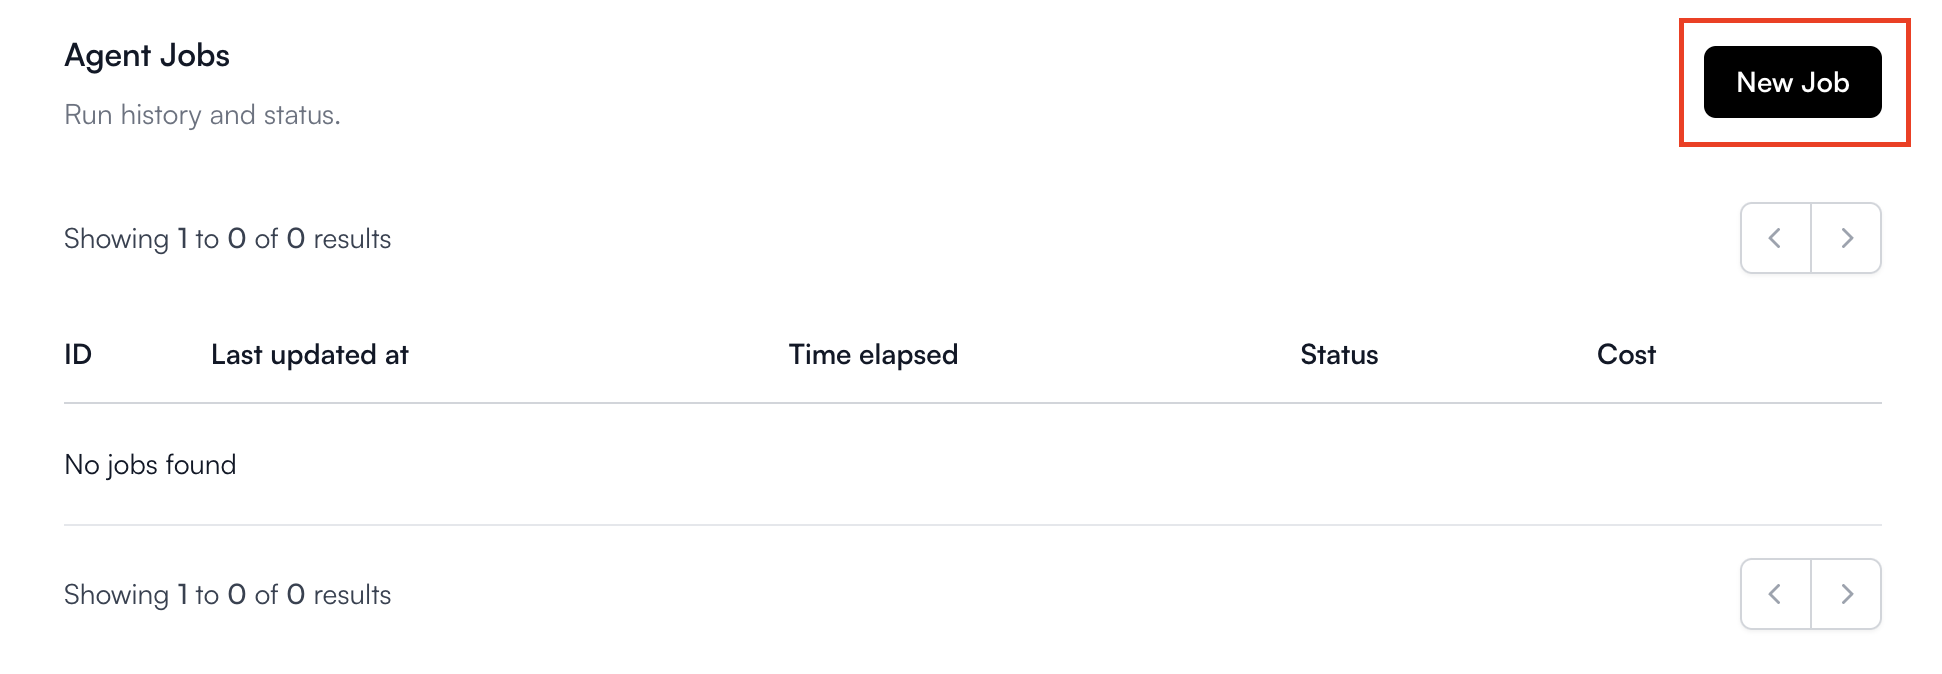Select the Cost column header
The width and height of the screenshot is (1942, 674).
[1626, 354]
